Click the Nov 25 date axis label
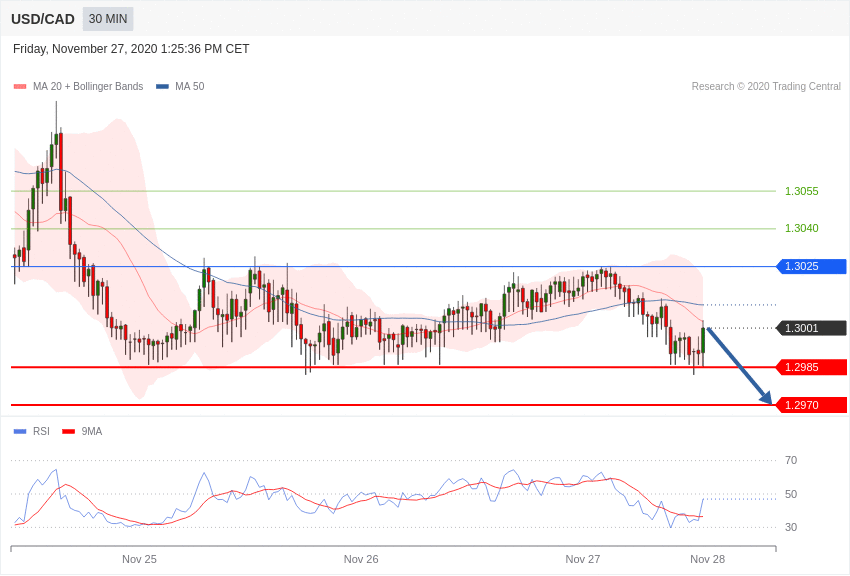Image resolution: width=850 pixels, height=576 pixels. click(139, 559)
